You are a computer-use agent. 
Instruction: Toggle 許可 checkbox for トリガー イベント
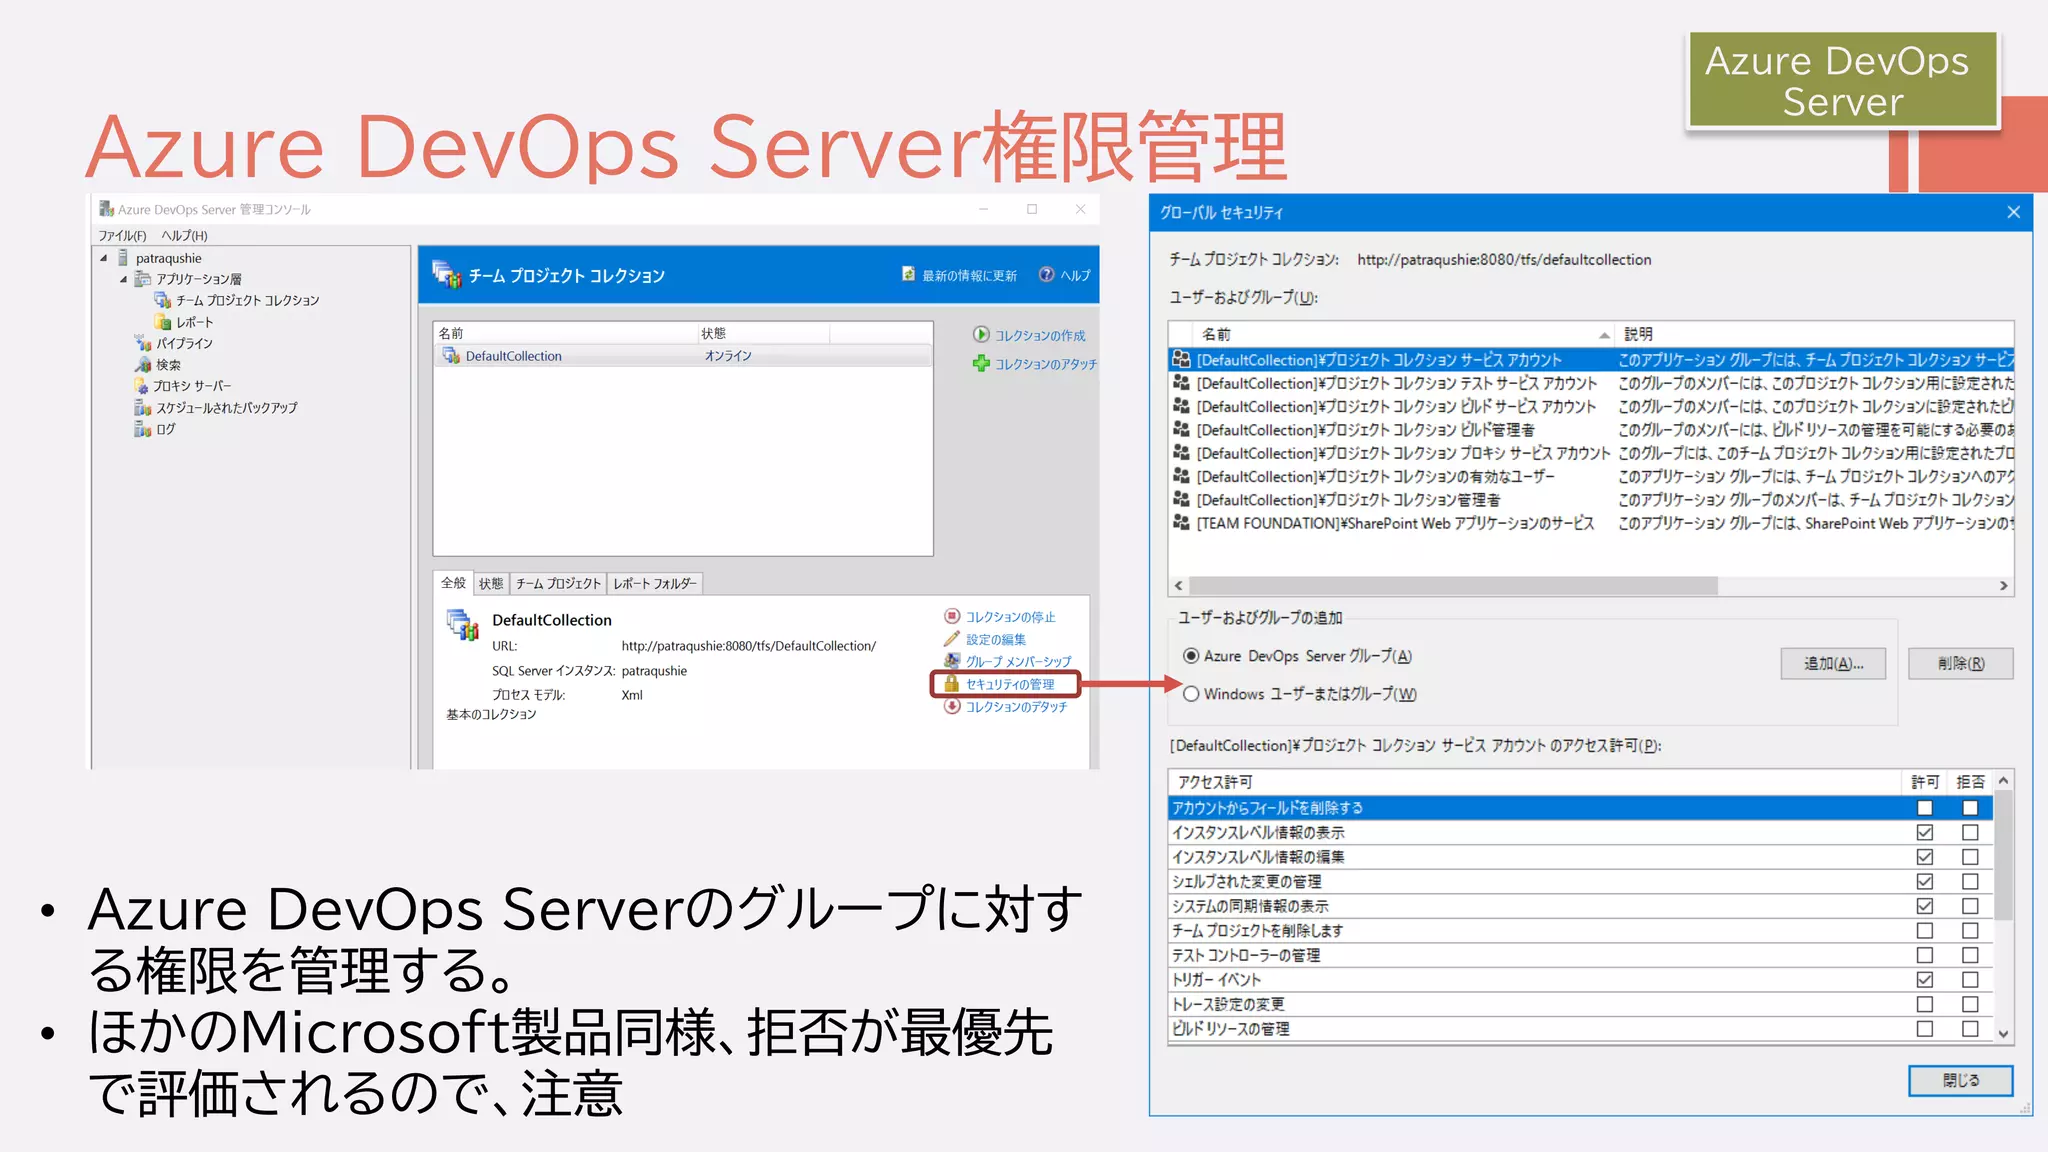click(x=1925, y=979)
